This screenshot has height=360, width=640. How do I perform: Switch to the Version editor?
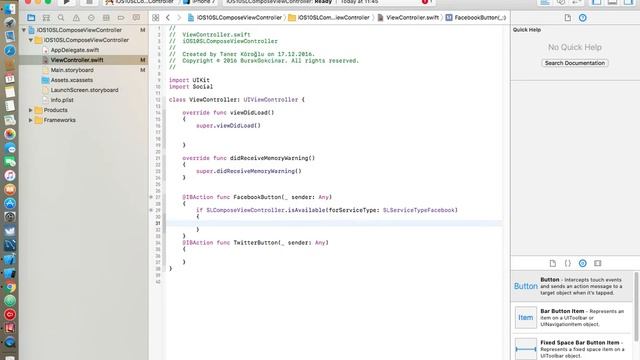pyautogui.click(x=576, y=2)
